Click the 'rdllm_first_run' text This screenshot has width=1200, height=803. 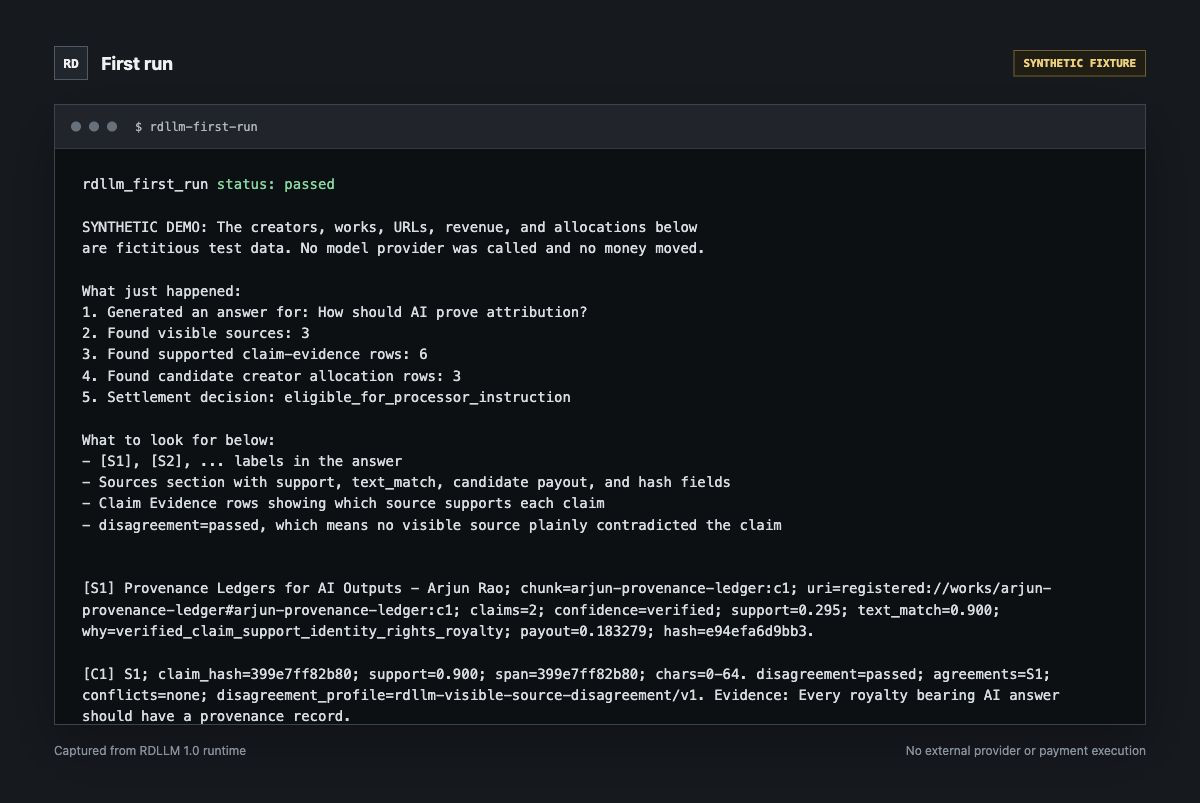146,184
